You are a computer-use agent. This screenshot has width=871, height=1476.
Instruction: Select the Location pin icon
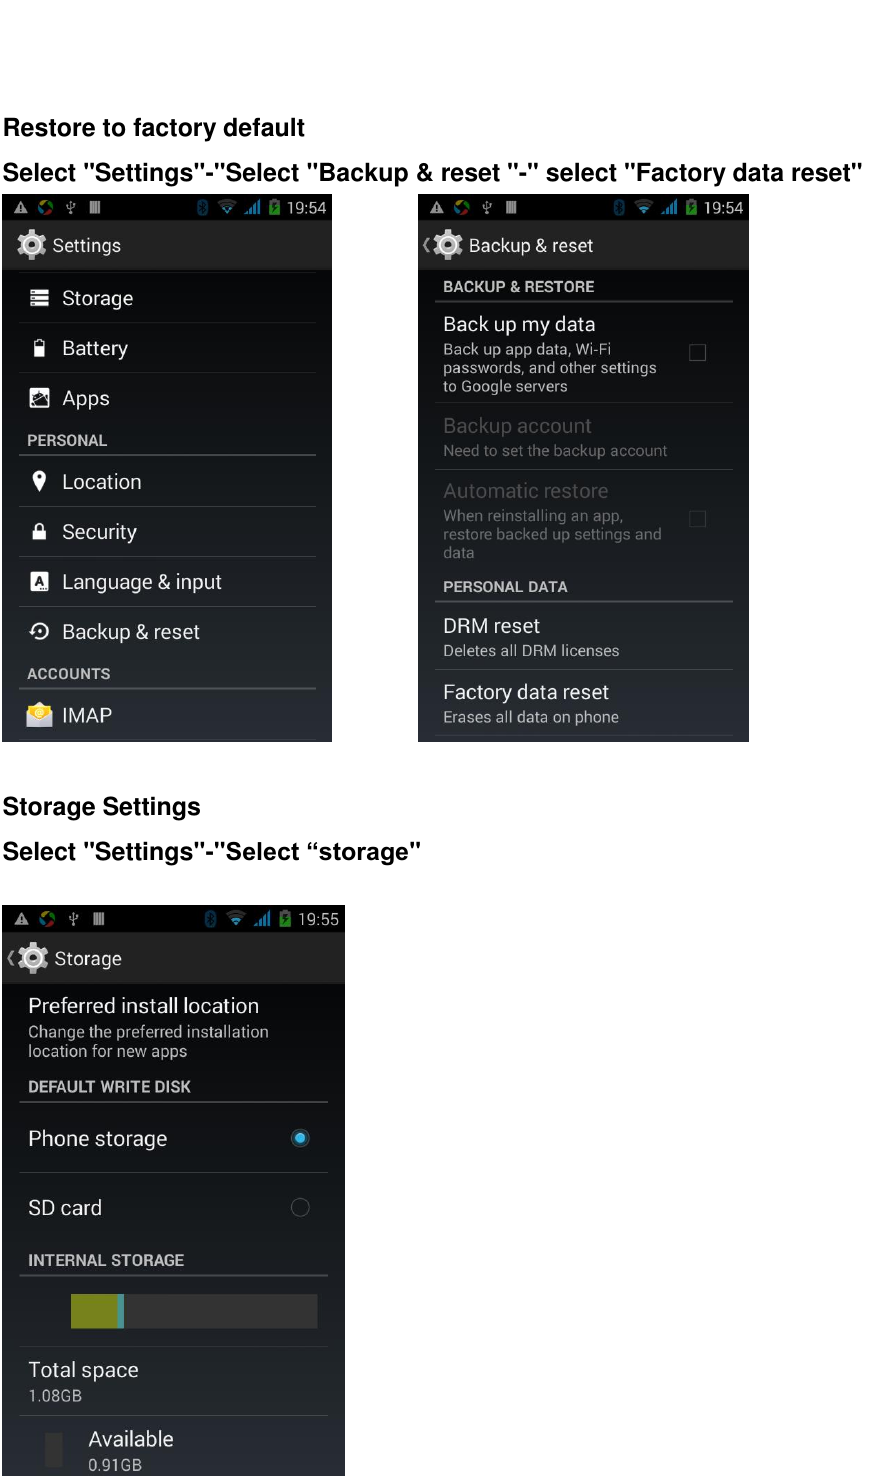tap(38, 481)
